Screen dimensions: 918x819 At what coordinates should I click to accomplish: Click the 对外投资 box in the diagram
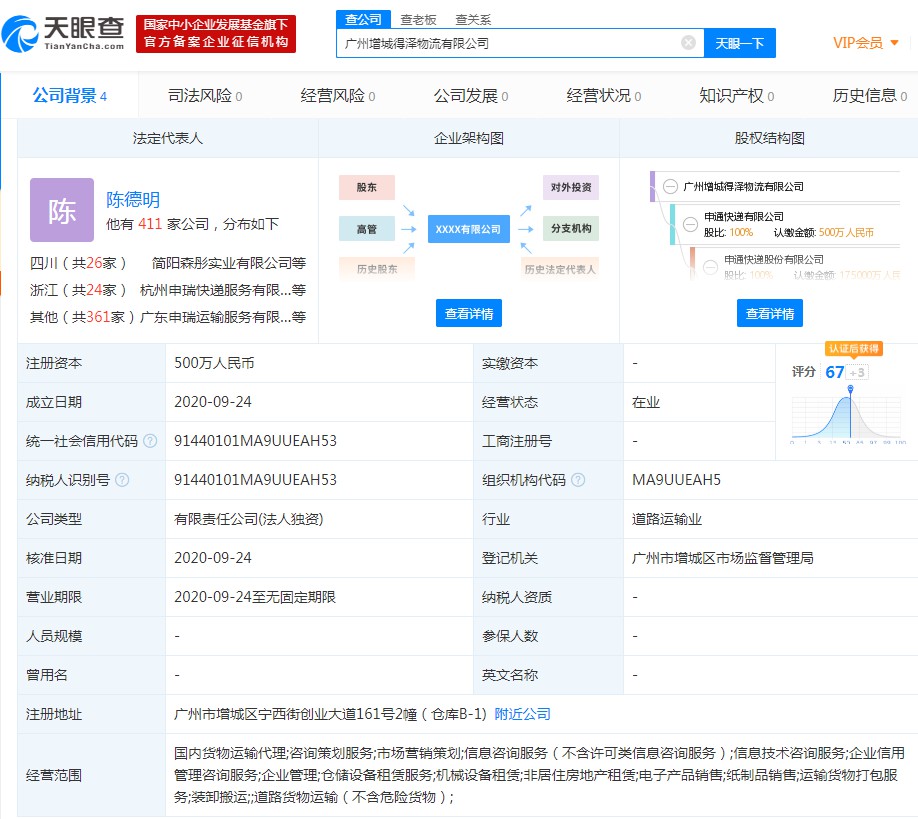click(x=571, y=187)
